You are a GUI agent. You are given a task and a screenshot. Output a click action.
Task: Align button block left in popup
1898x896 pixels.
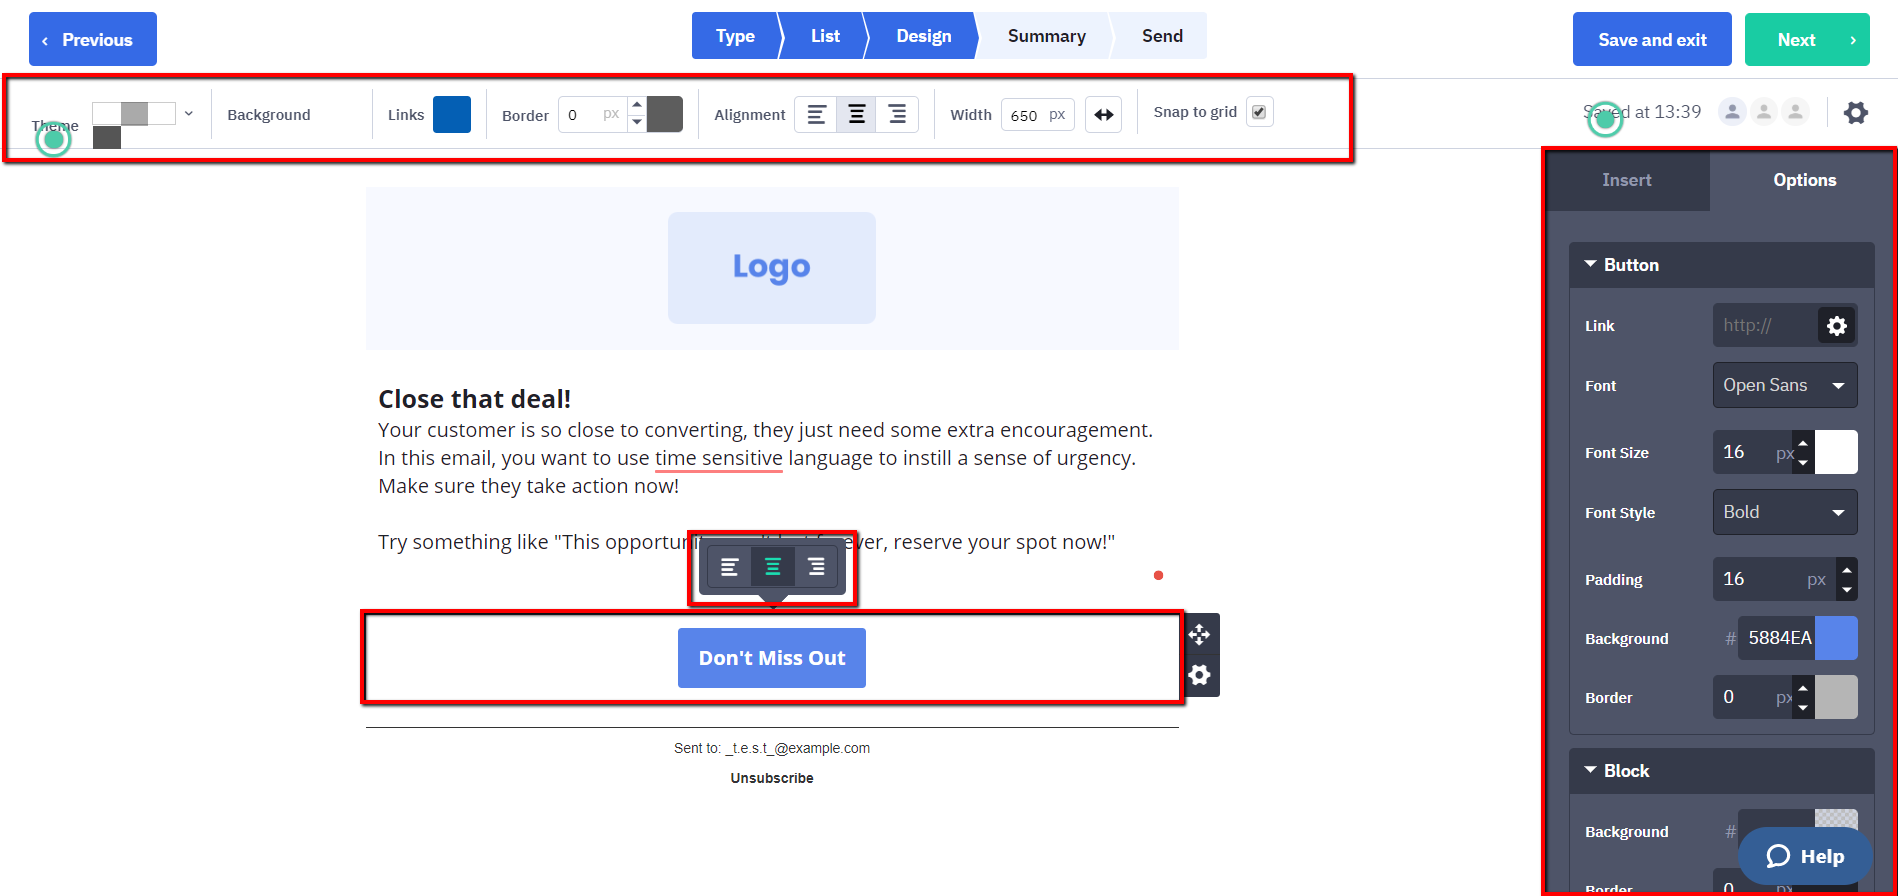pyautogui.click(x=730, y=567)
